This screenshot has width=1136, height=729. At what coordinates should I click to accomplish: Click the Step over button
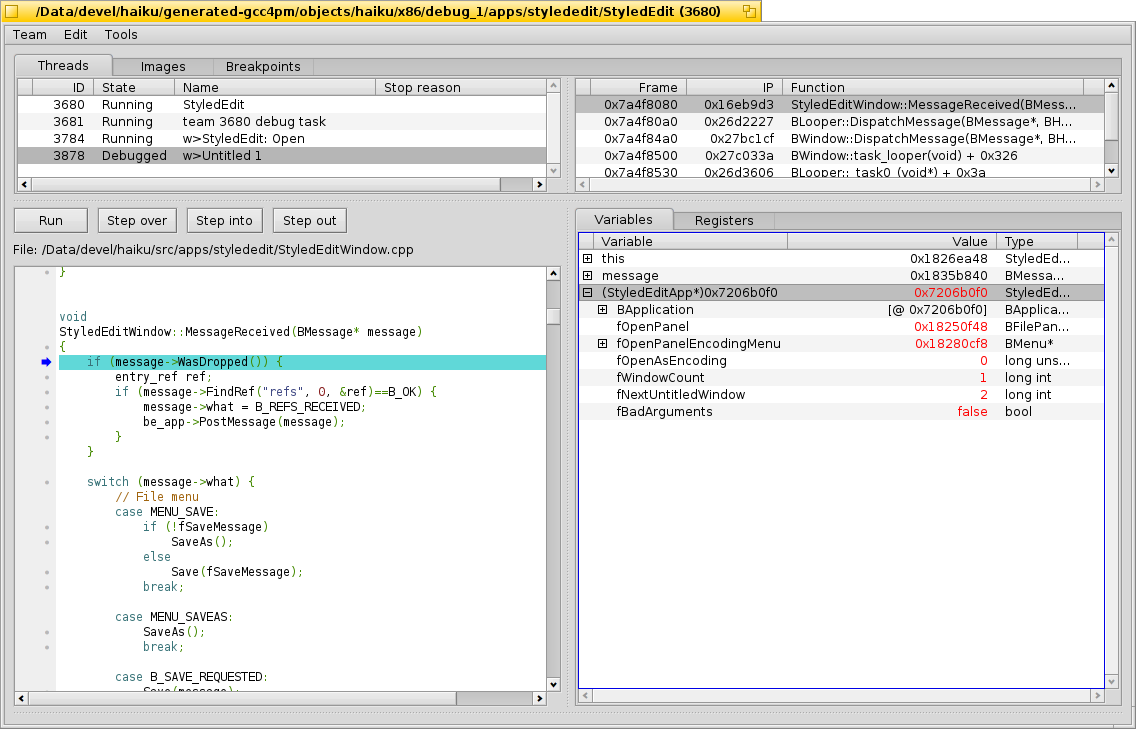(137, 220)
